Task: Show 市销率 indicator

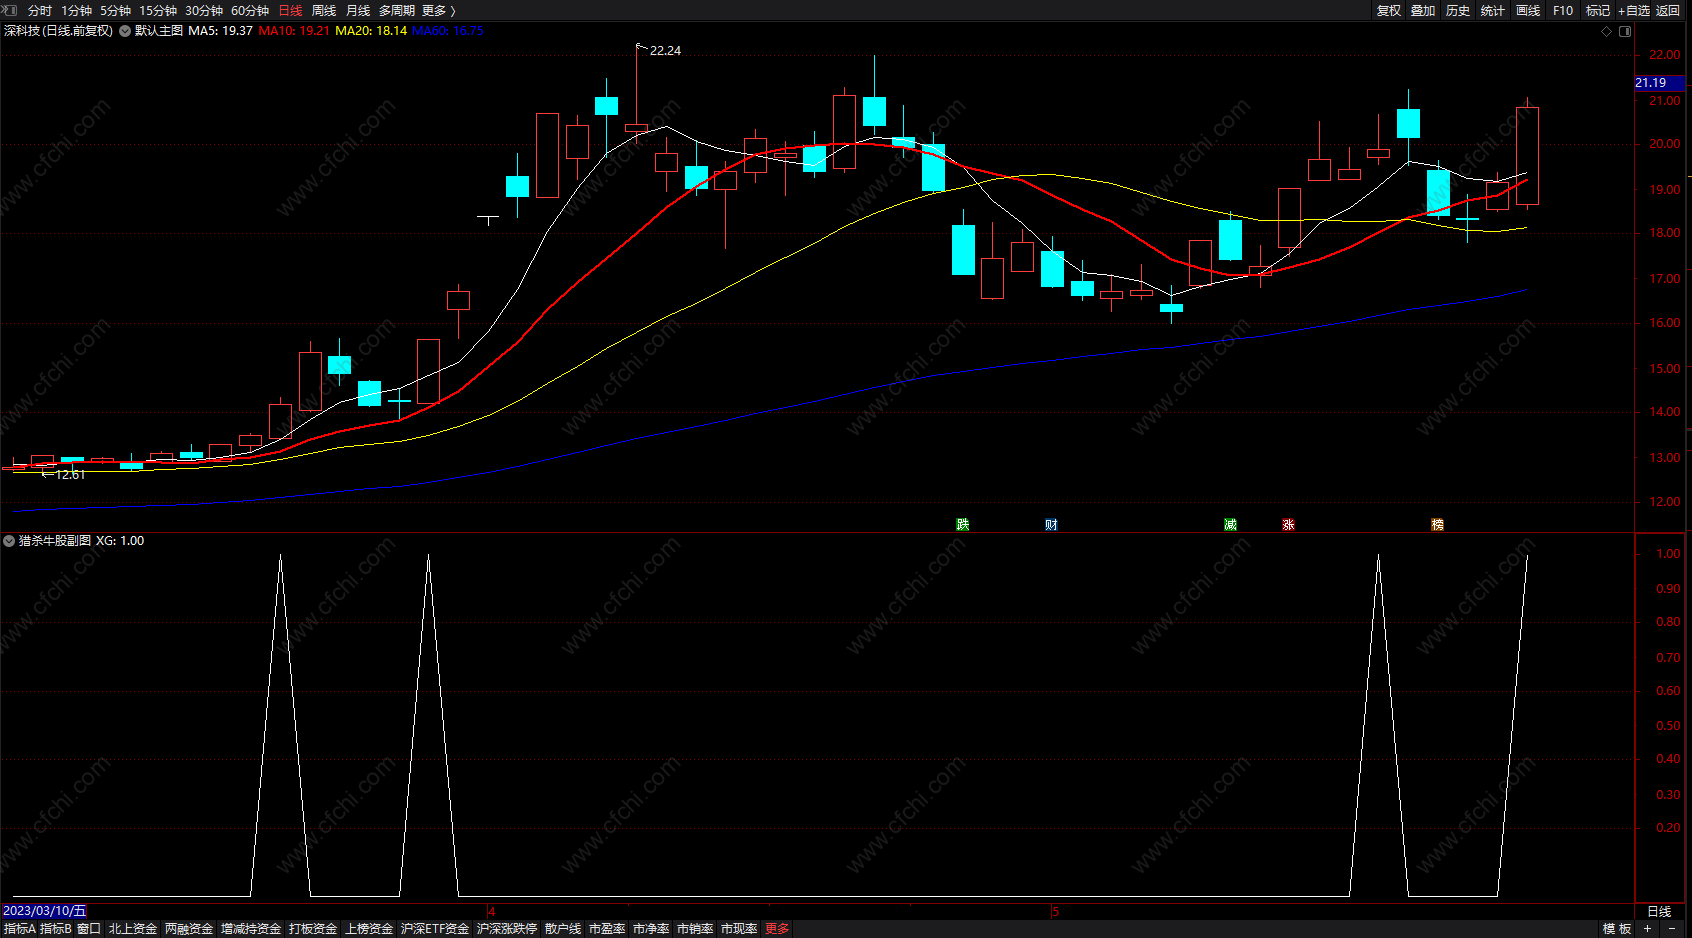Action: pos(695,929)
